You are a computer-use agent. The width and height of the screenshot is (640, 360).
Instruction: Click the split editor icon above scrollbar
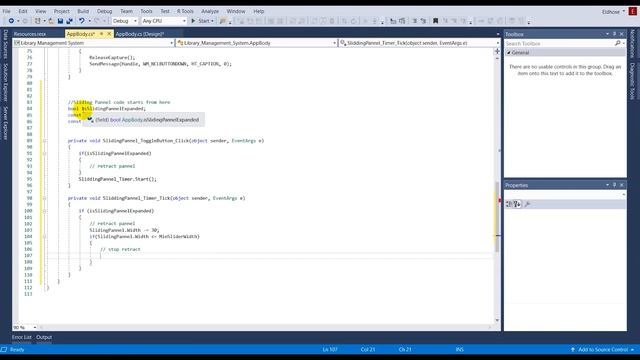click(497, 51)
